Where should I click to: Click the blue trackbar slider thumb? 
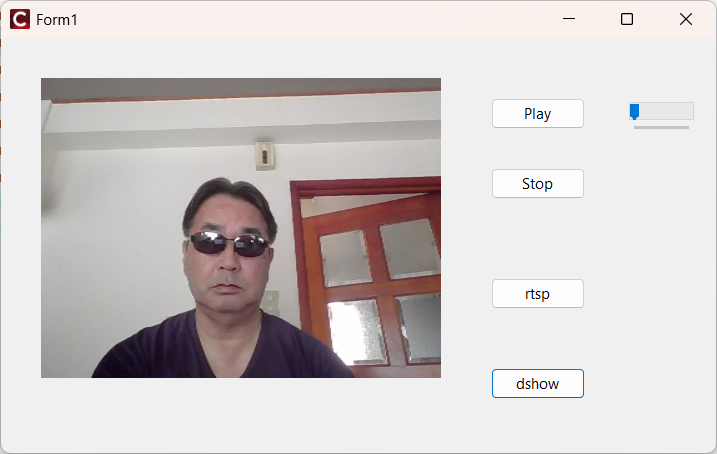(x=634, y=112)
